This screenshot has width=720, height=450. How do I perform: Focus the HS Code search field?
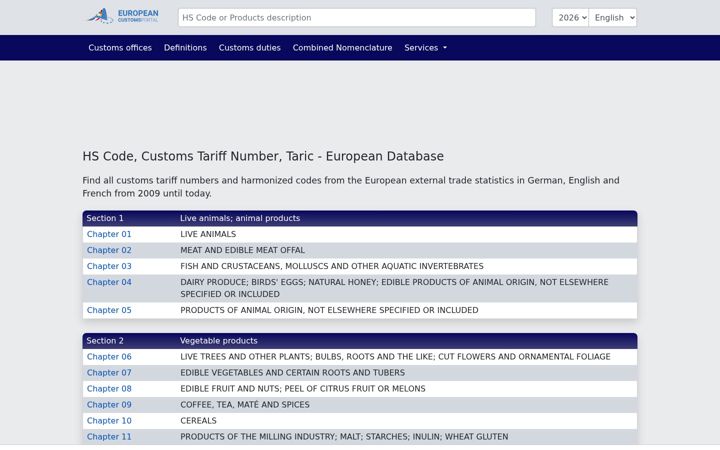[x=356, y=17]
